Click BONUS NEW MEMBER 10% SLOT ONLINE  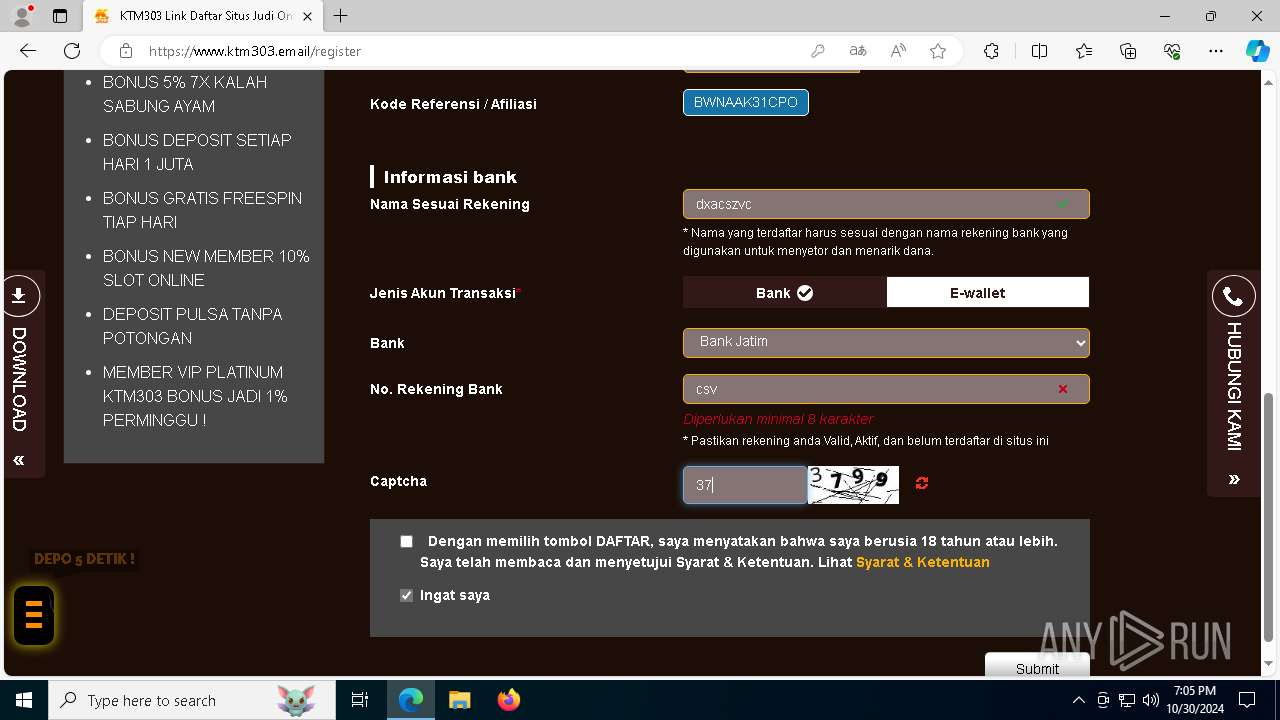206,268
